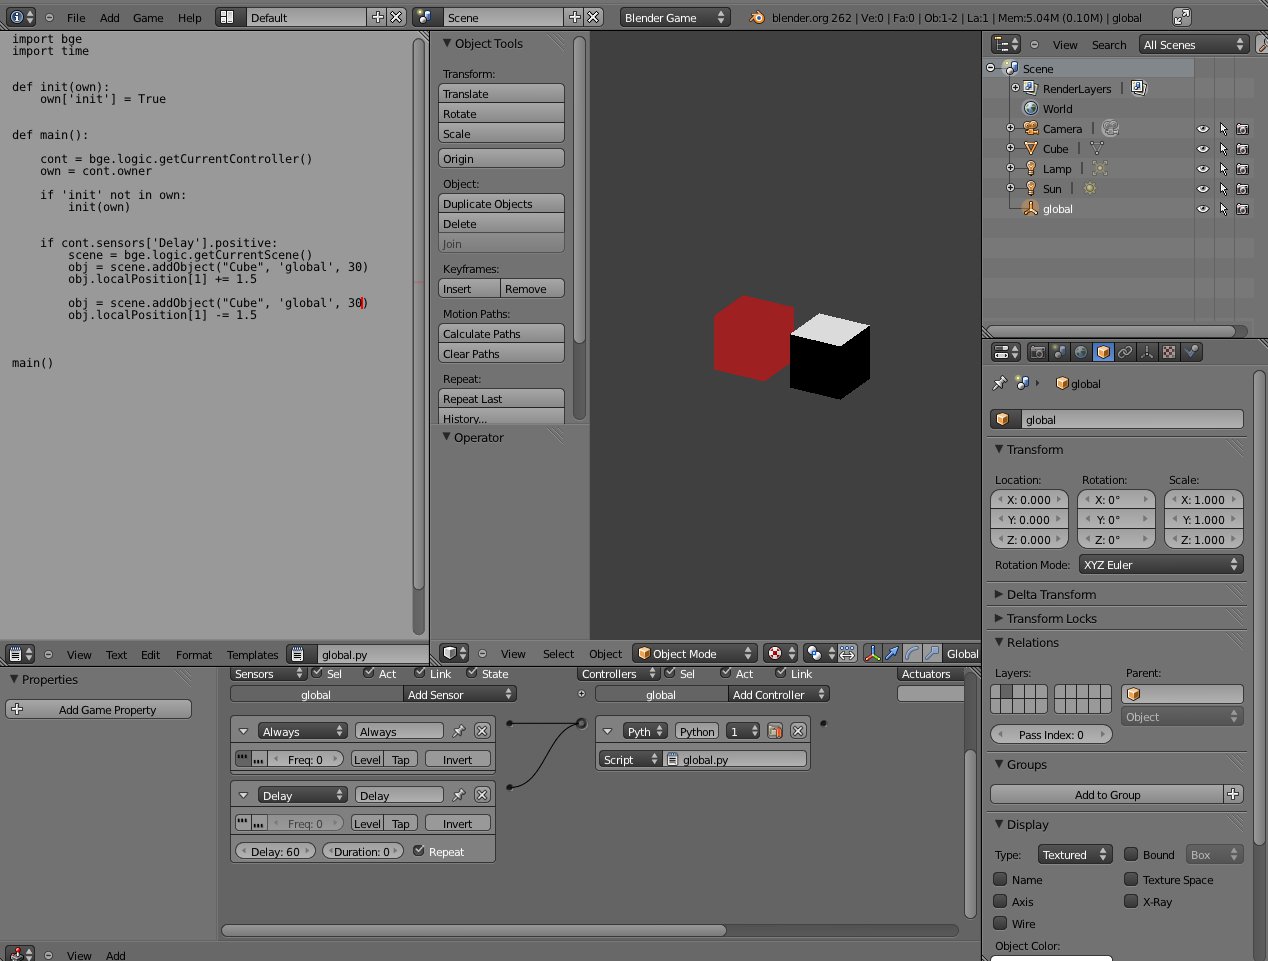Hide Camera object via eye icon
The image size is (1268, 961).
pyautogui.click(x=1203, y=129)
